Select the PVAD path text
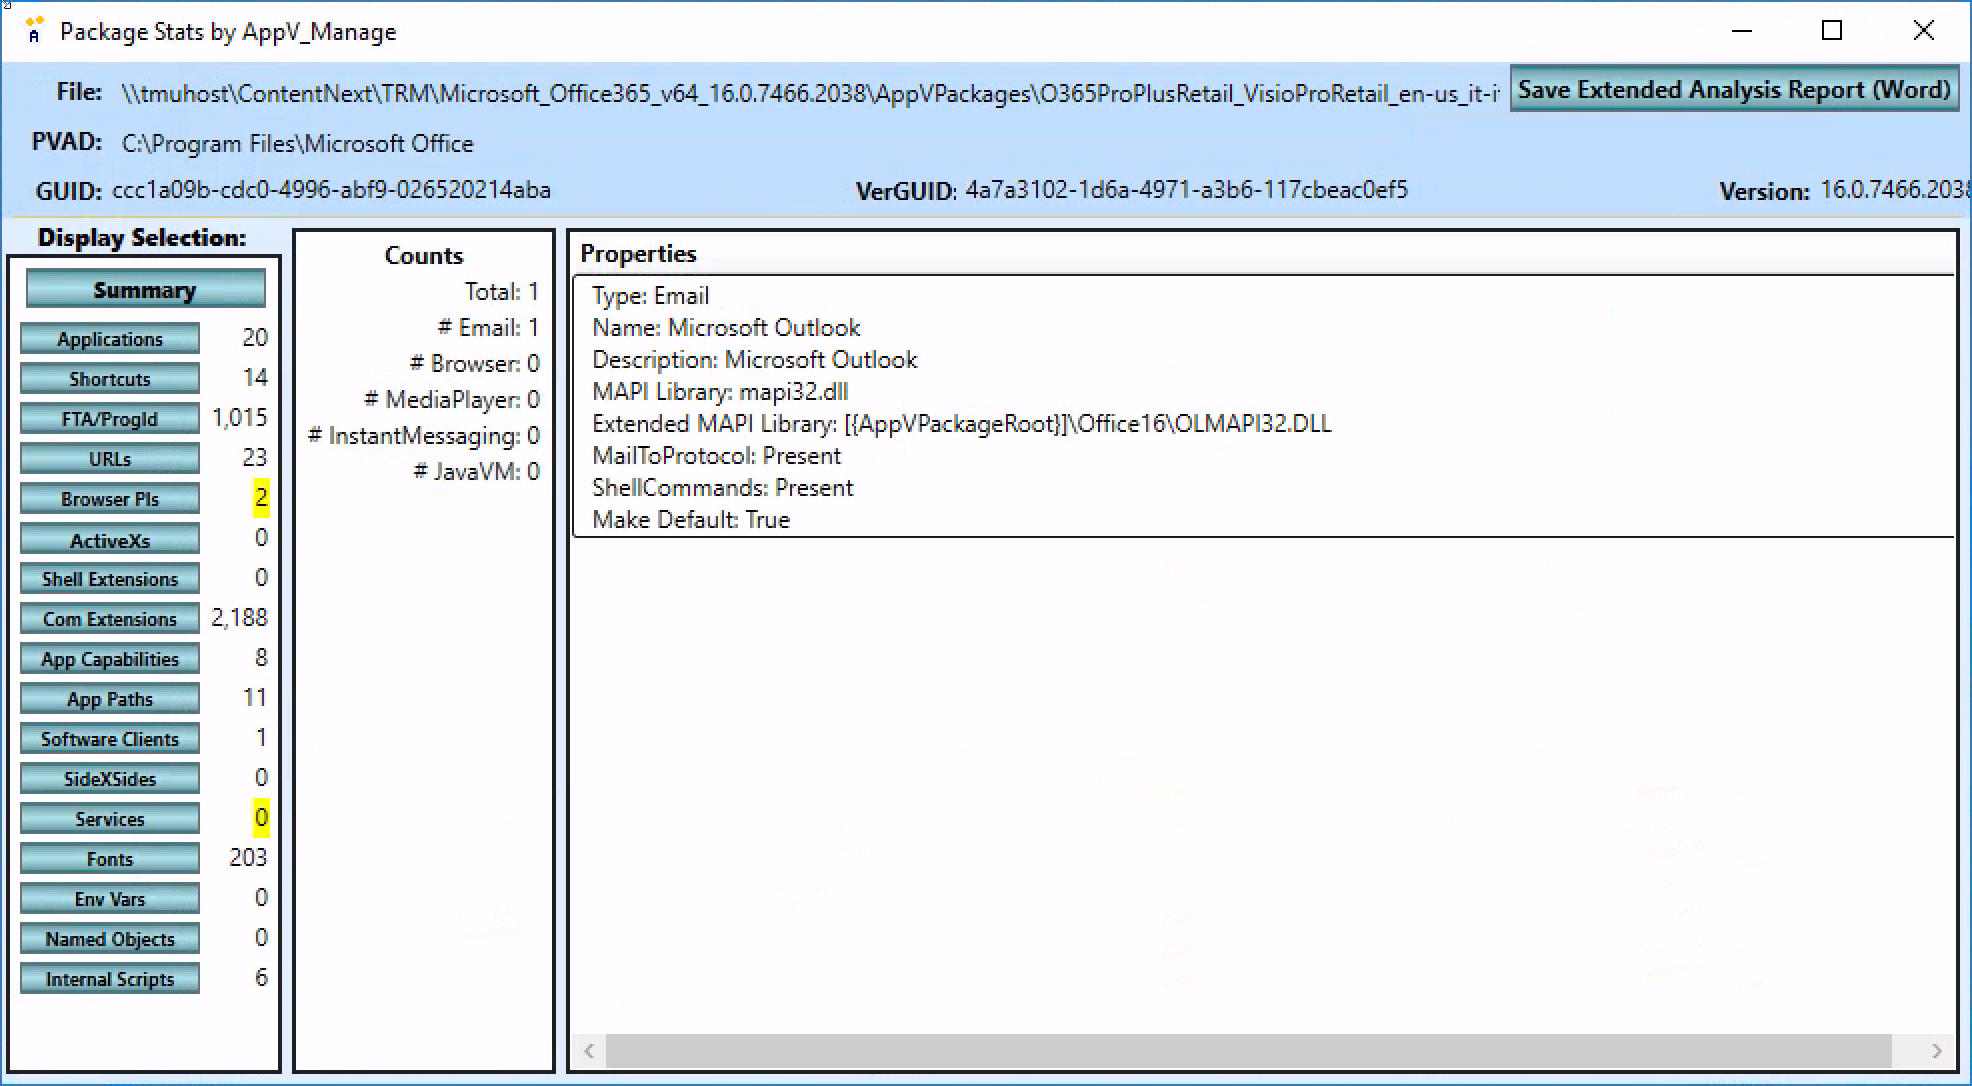Image resolution: width=1972 pixels, height=1086 pixels. (298, 144)
